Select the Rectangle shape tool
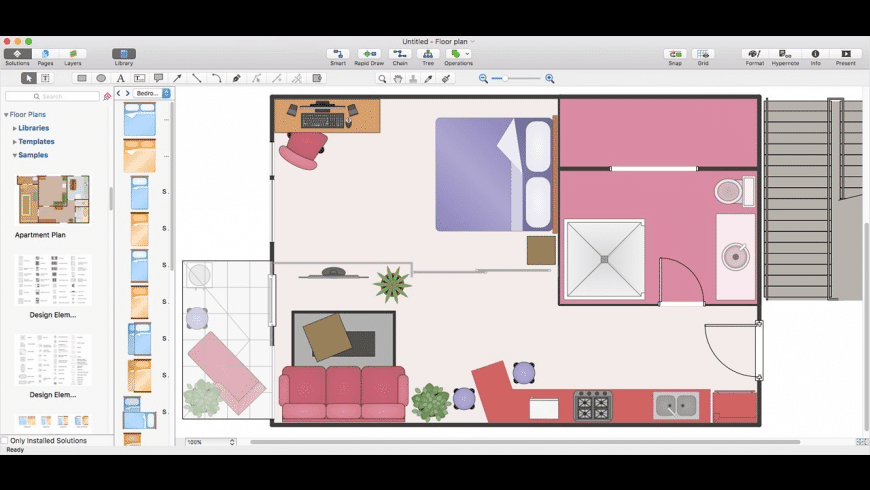Viewport: 870px width, 490px height. tap(82, 78)
